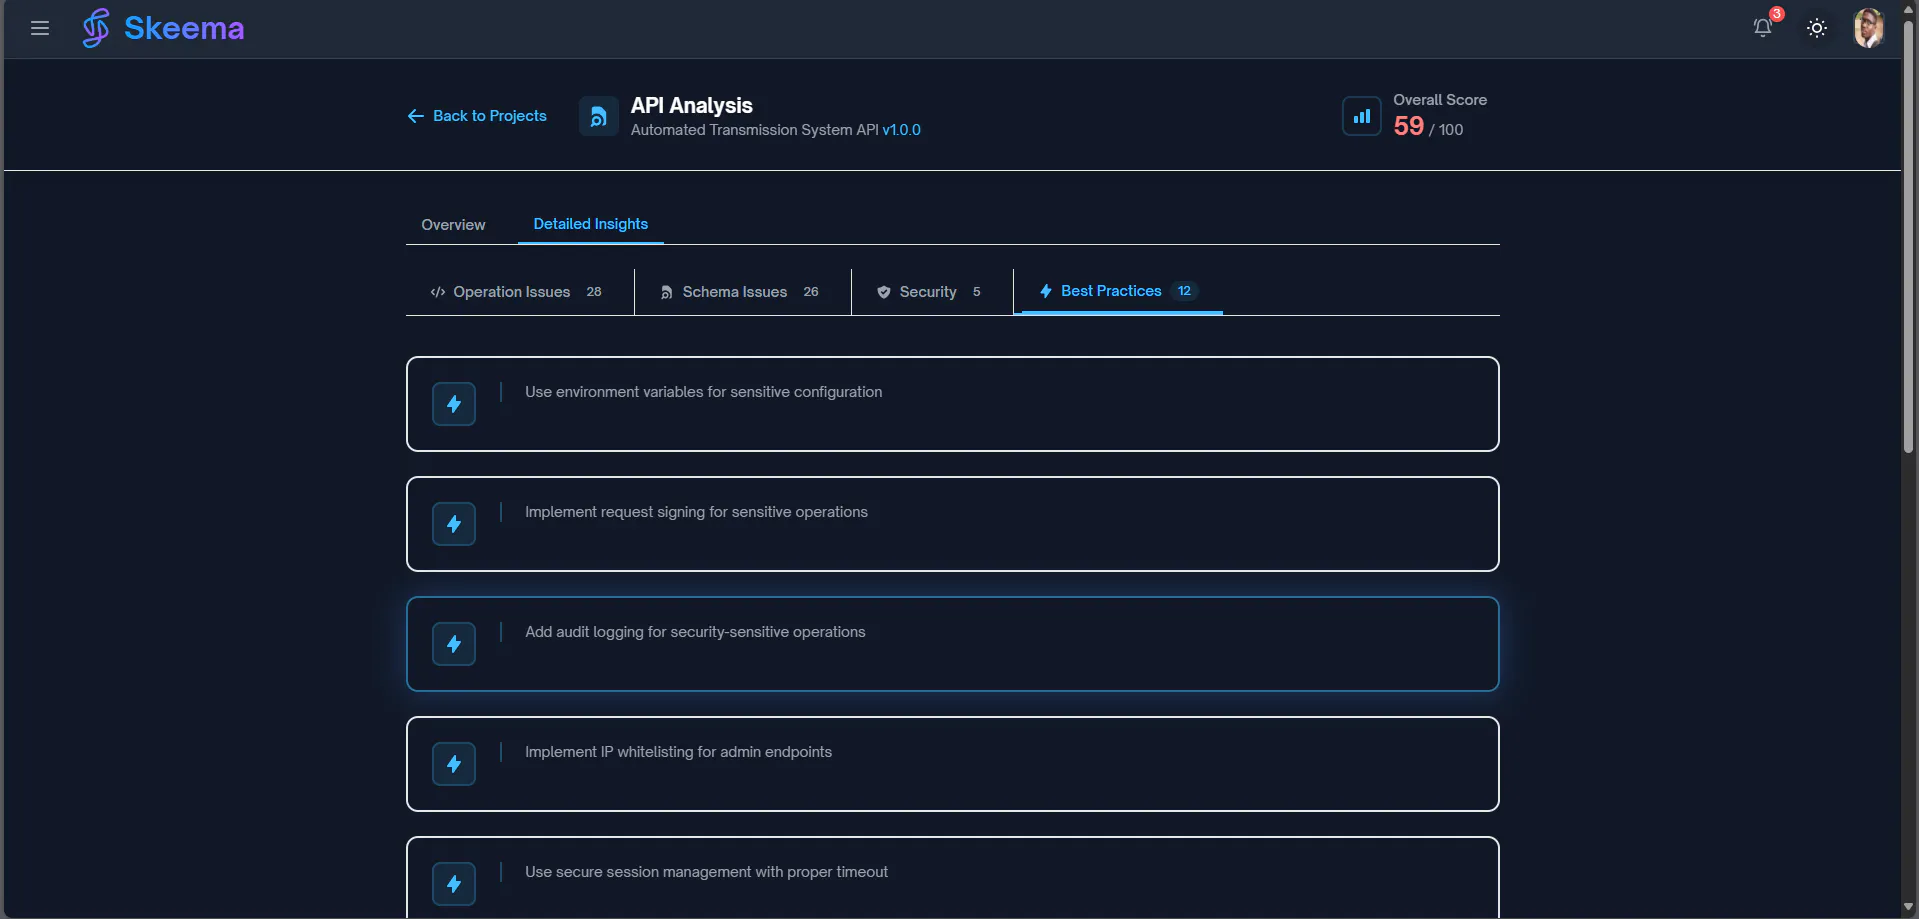Switch to the Overview tab
The width and height of the screenshot is (1919, 919).
[x=453, y=225]
